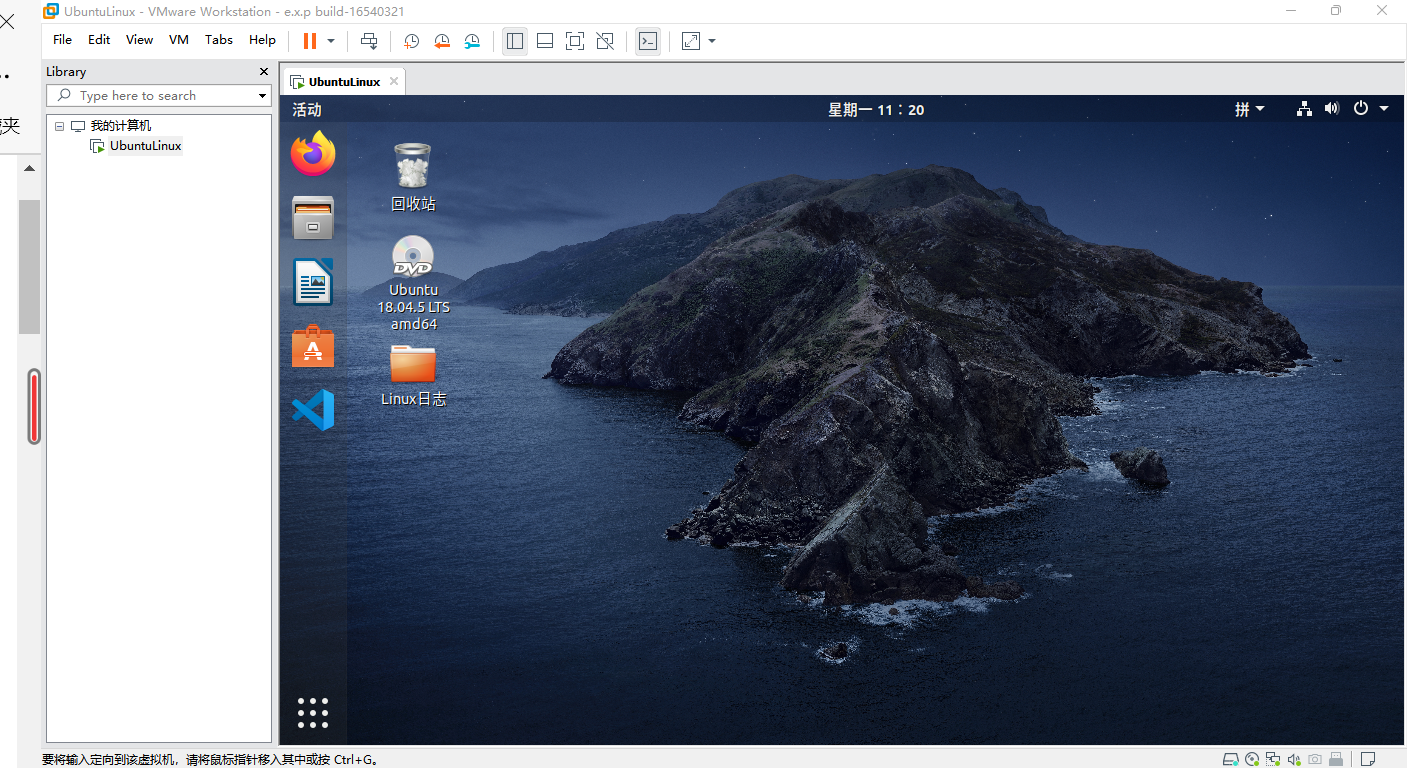
Task: Toggle Unity mode for the VM
Action: click(605, 41)
